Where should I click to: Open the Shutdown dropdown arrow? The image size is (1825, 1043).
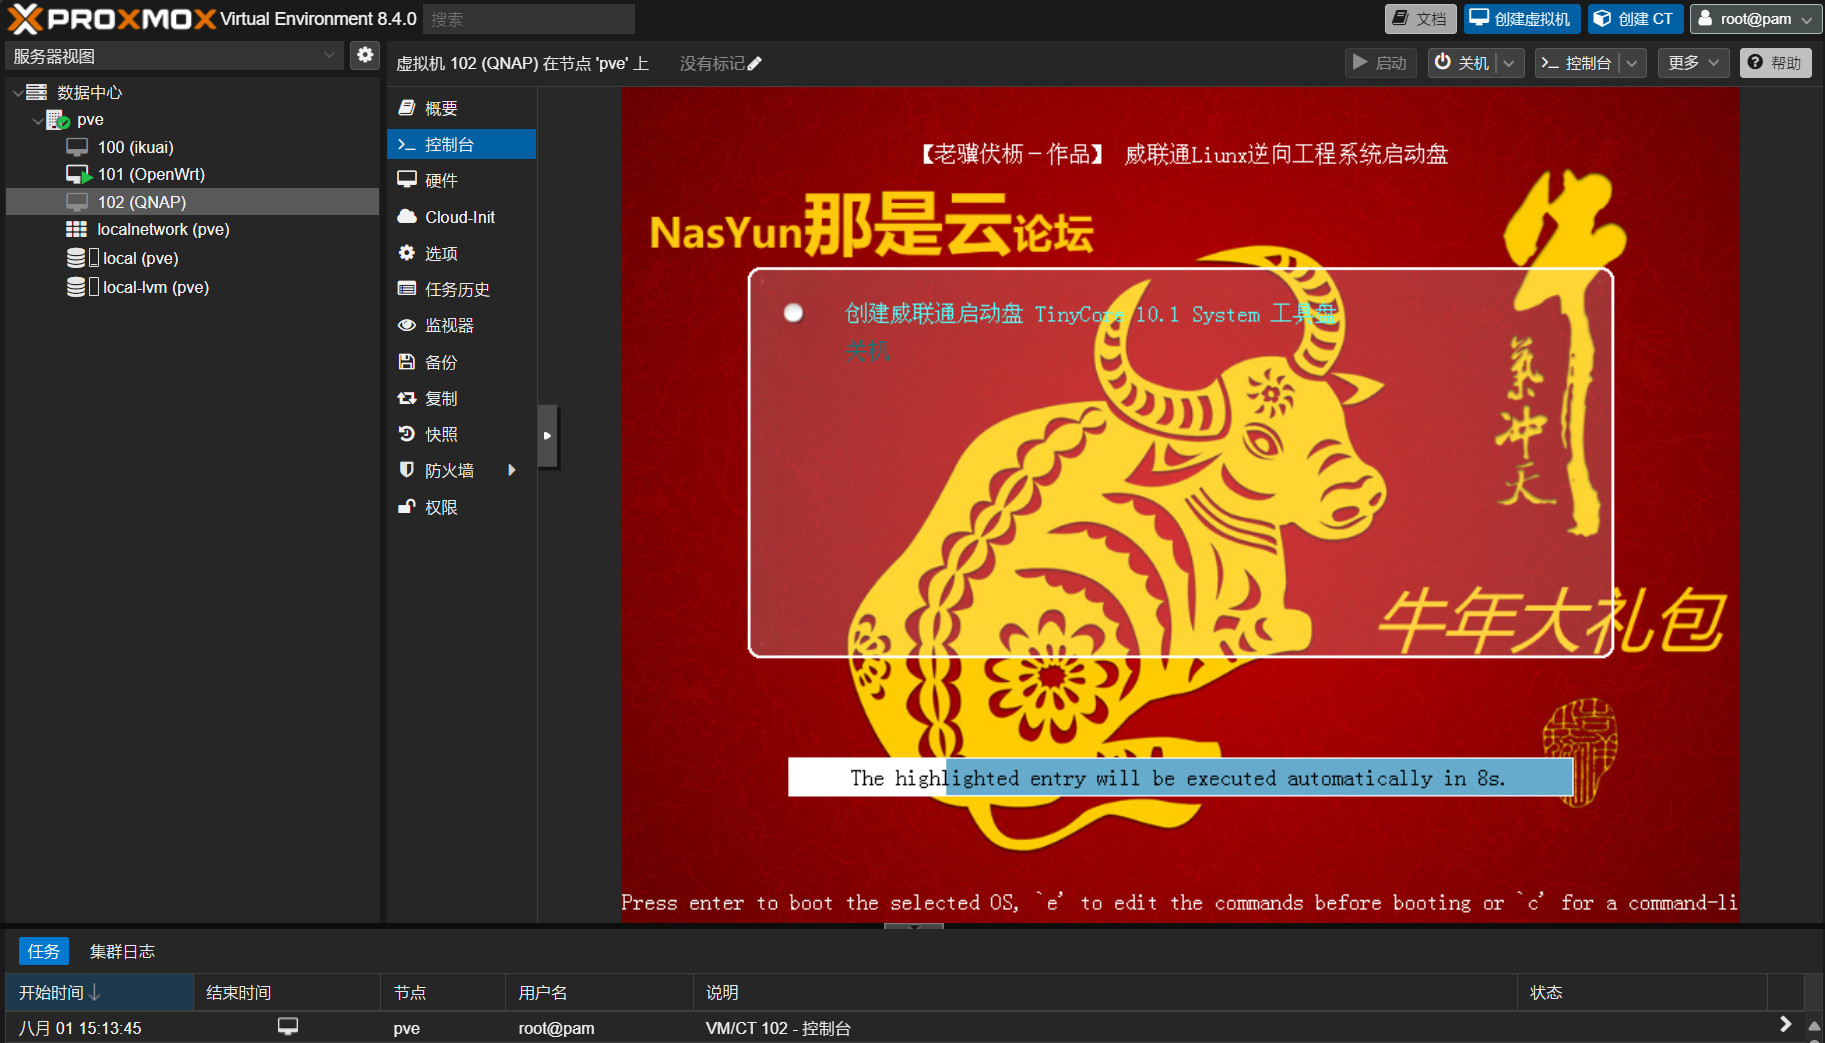coord(1510,63)
